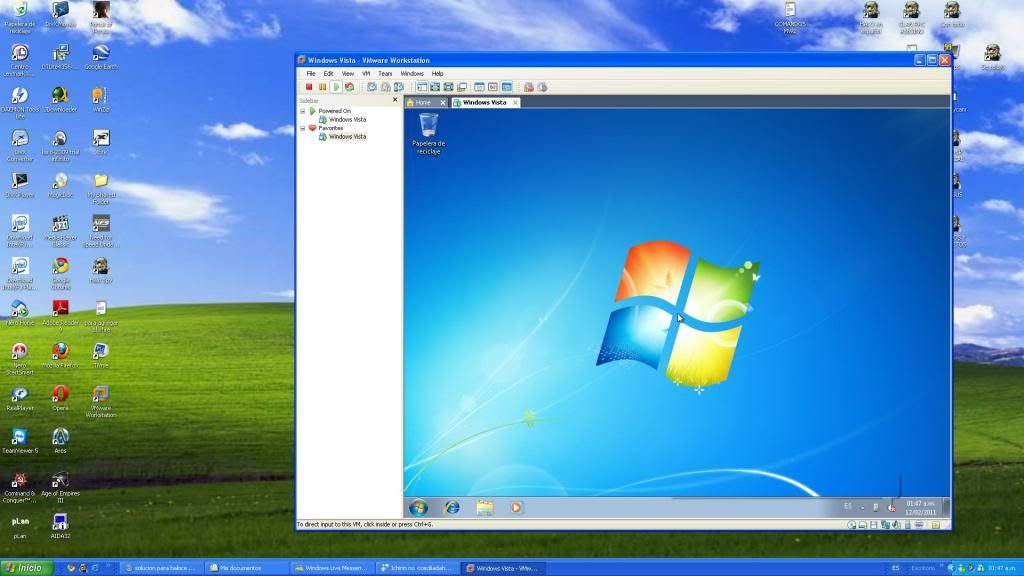Open the Windows menu in VMware
Viewport: 1024px width, 576px height.
[x=412, y=74]
